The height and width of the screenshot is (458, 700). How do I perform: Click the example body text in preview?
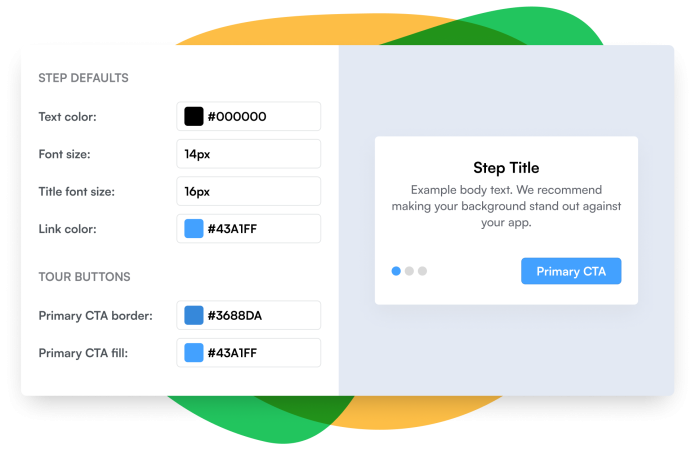[506, 206]
